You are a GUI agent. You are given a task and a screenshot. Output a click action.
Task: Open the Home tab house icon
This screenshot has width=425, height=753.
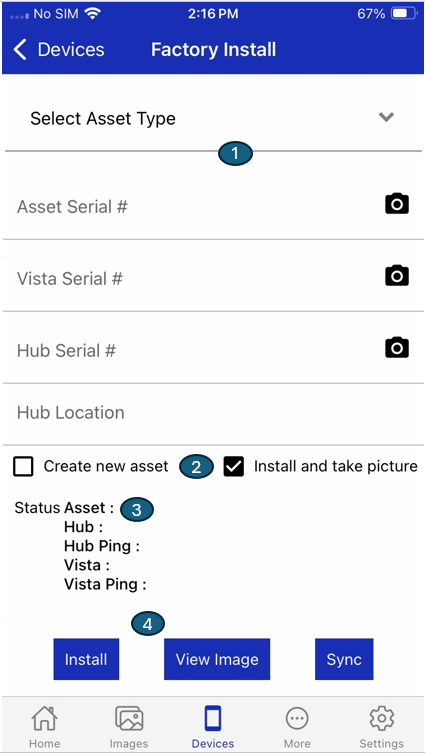[x=45, y=718]
